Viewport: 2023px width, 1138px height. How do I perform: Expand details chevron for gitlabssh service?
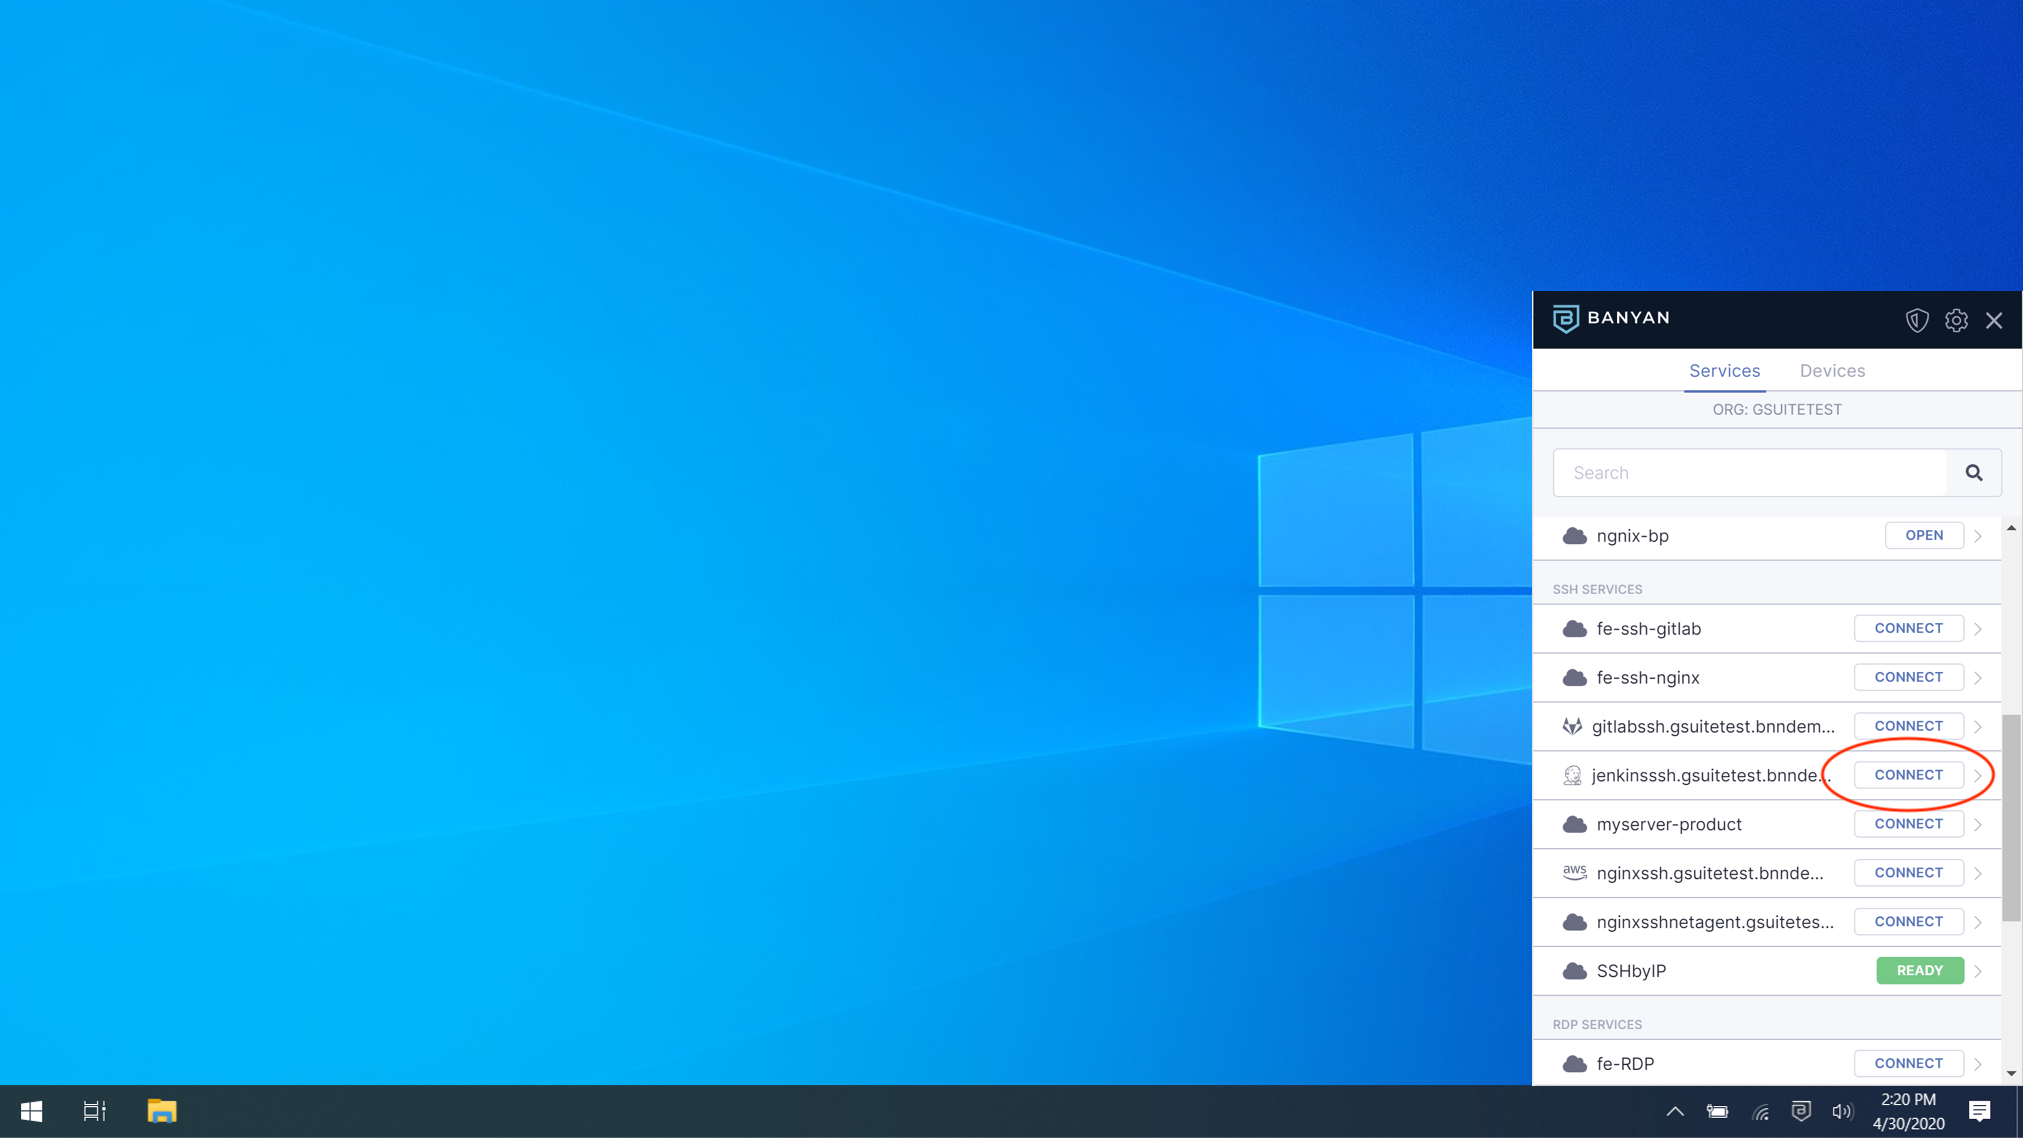[x=1978, y=727]
